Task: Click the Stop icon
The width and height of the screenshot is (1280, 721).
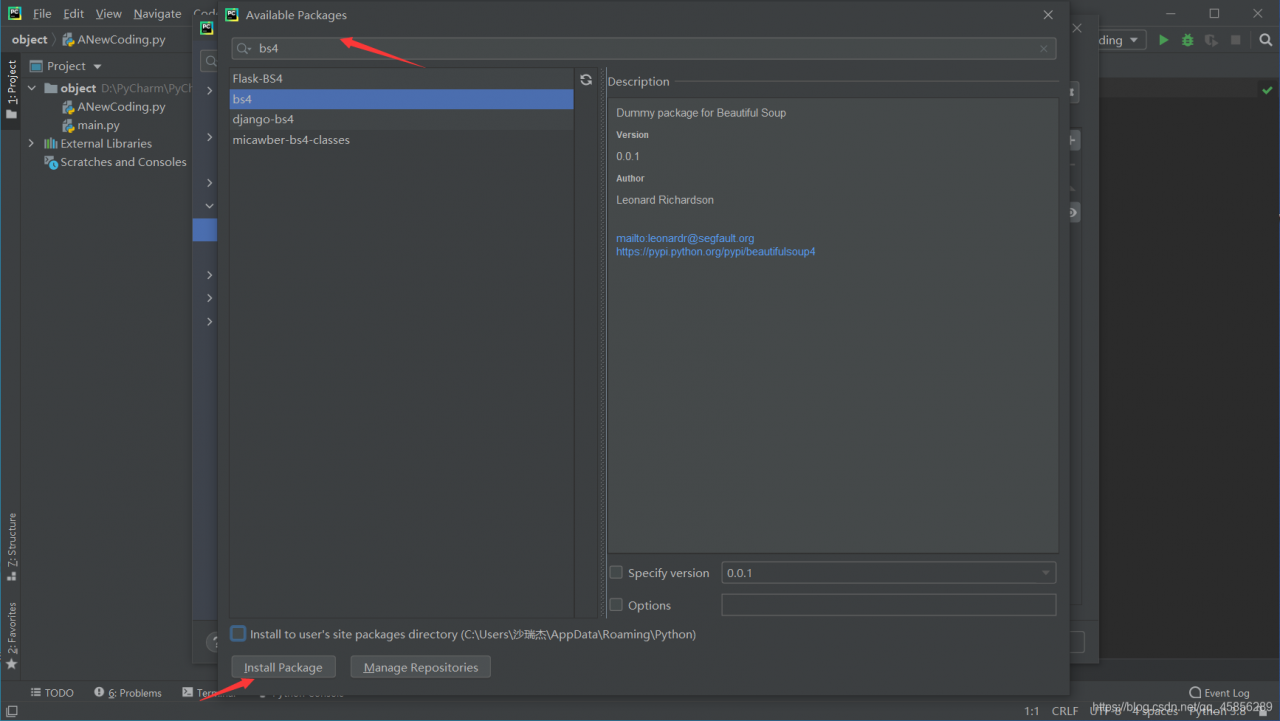Action: click(x=1236, y=40)
